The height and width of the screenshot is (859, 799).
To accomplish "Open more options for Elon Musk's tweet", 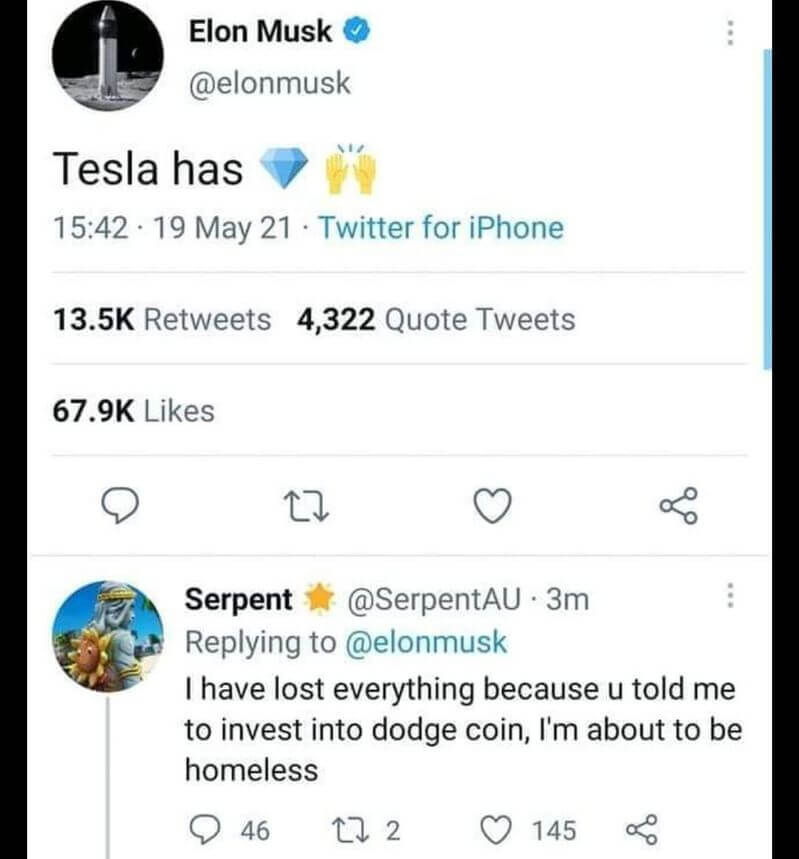I will [731, 33].
